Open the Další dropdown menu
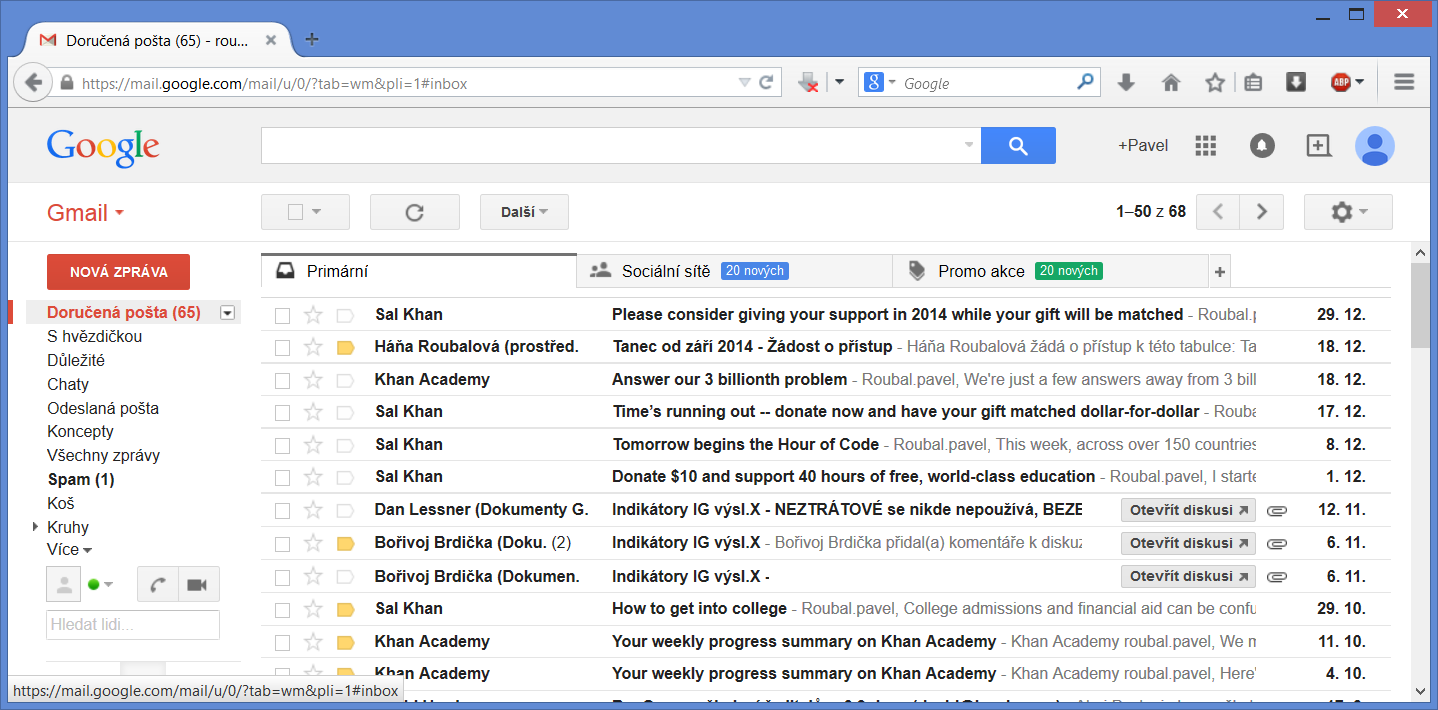The image size is (1438, 710). [524, 212]
